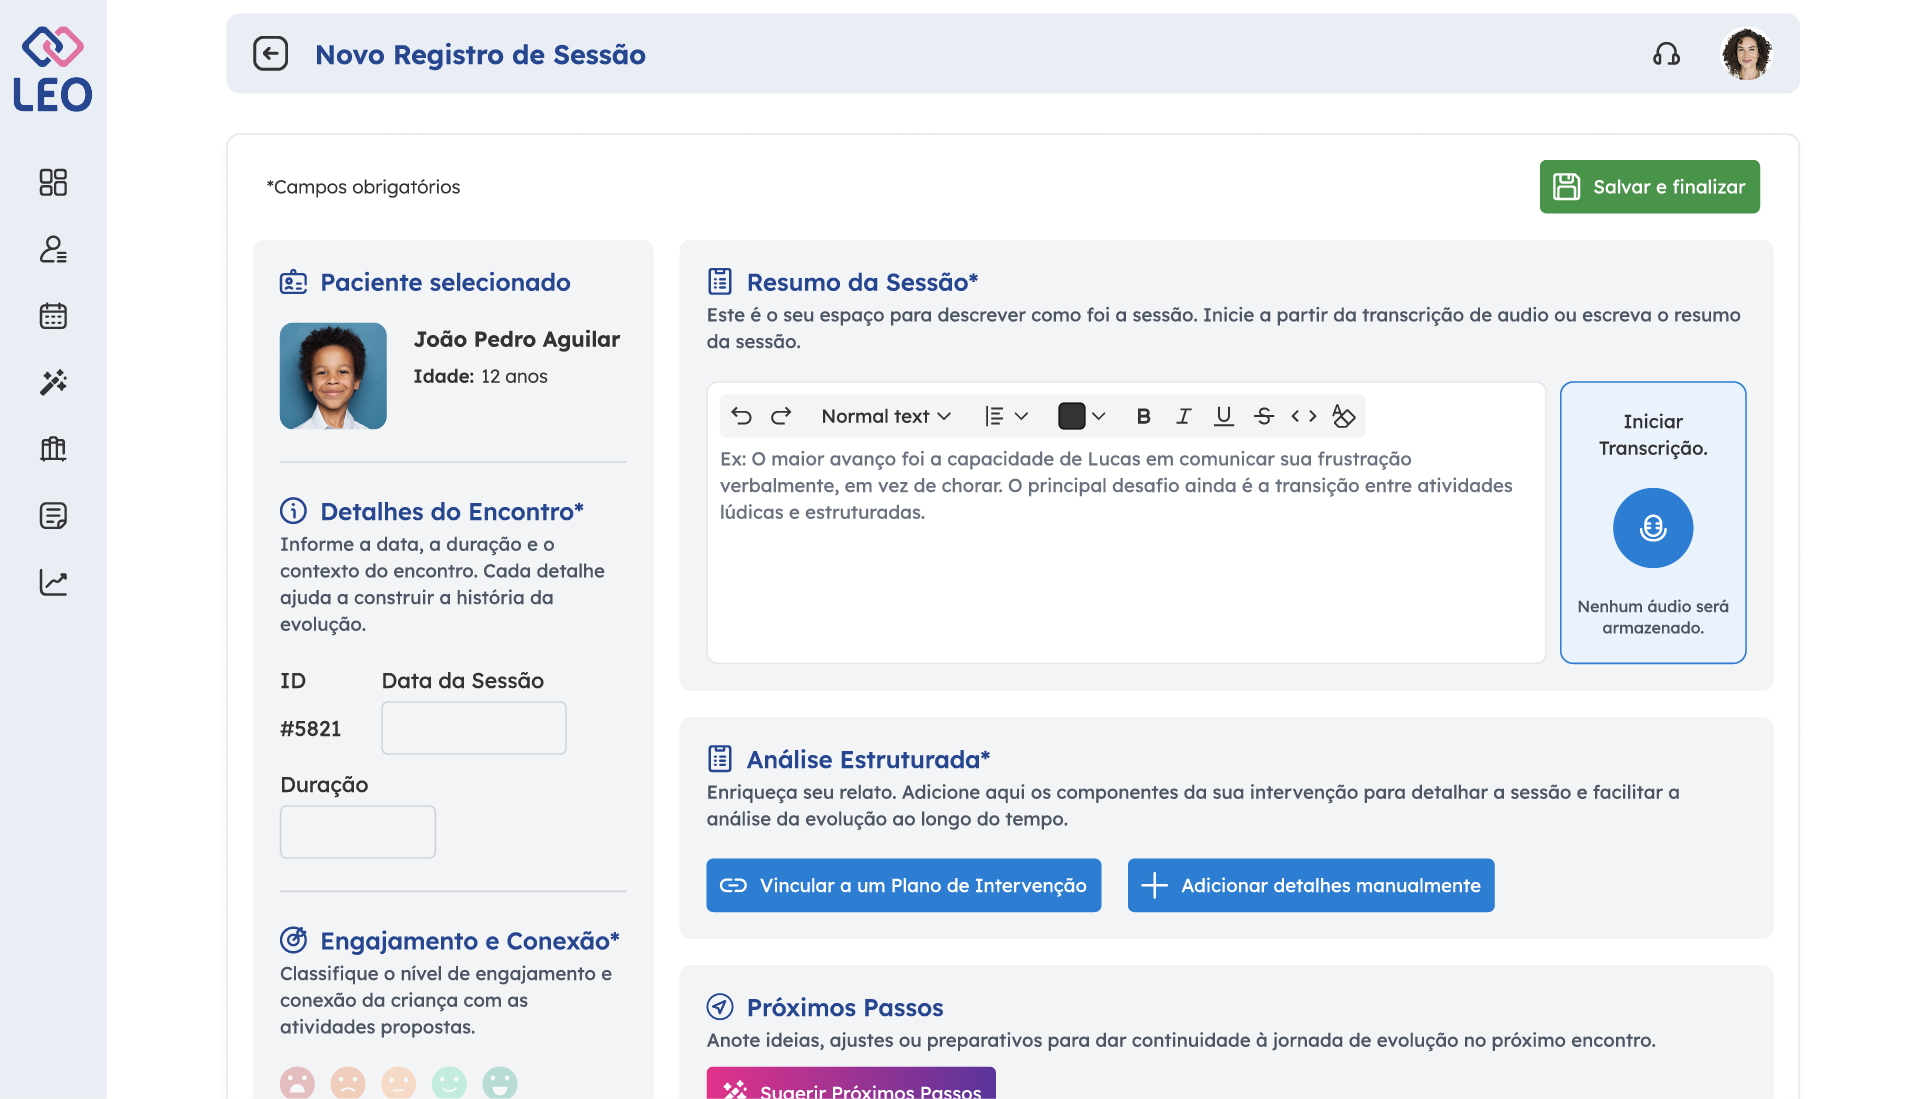Viewport: 1920px width, 1099px height.
Task: Open the notes sidebar menu item
Action: [x=53, y=516]
